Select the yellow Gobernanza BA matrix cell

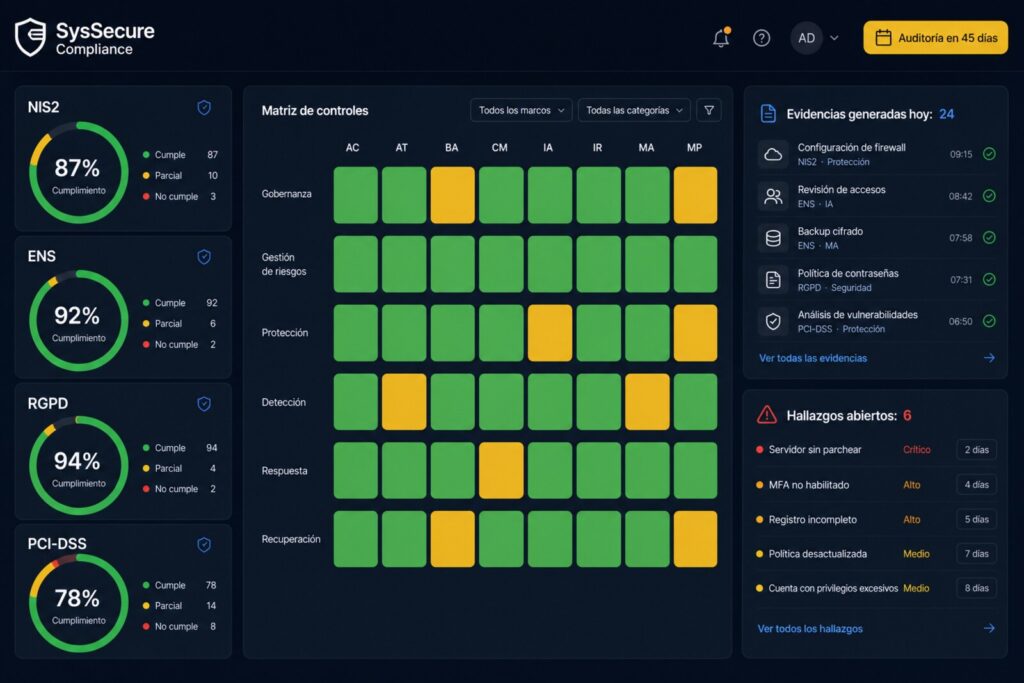[x=452, y=195]
